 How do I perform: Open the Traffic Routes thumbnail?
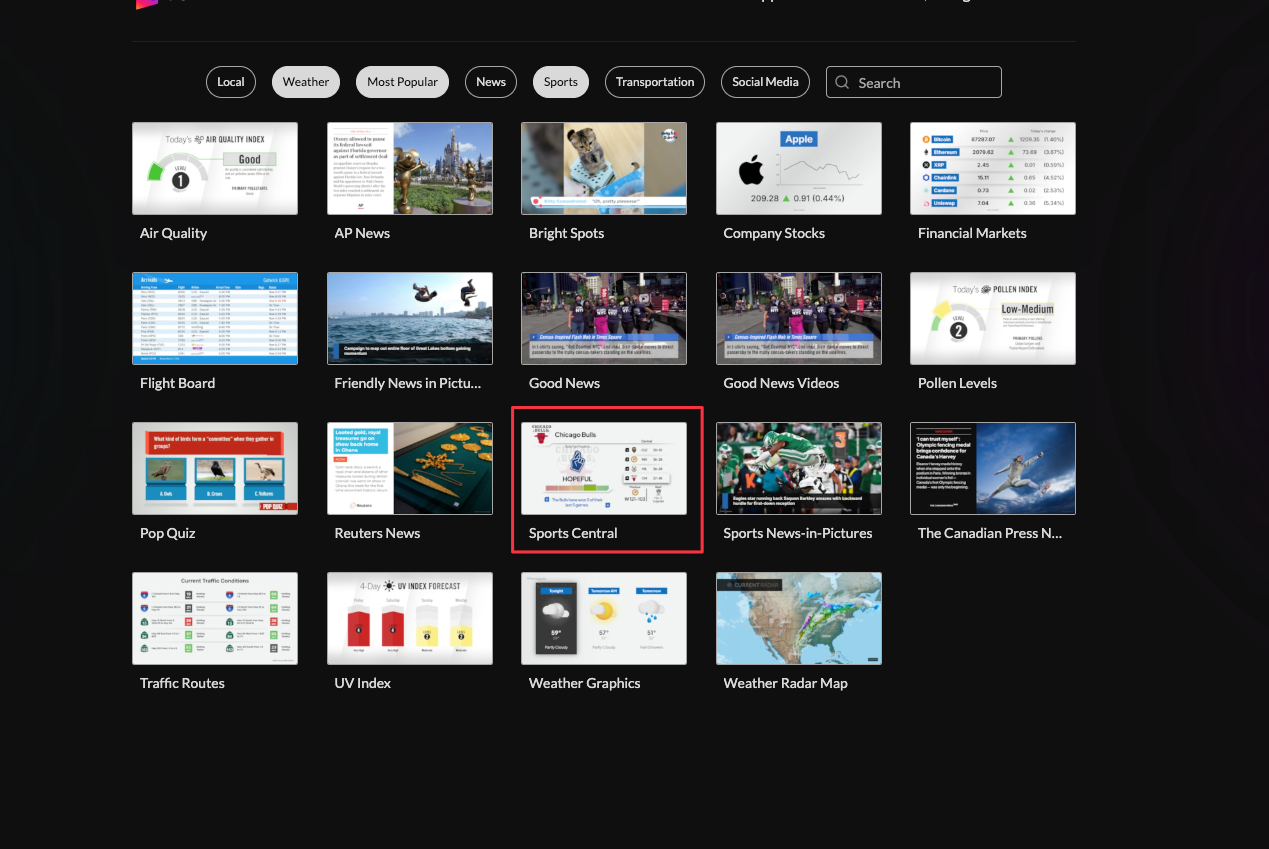pos(215,618)
